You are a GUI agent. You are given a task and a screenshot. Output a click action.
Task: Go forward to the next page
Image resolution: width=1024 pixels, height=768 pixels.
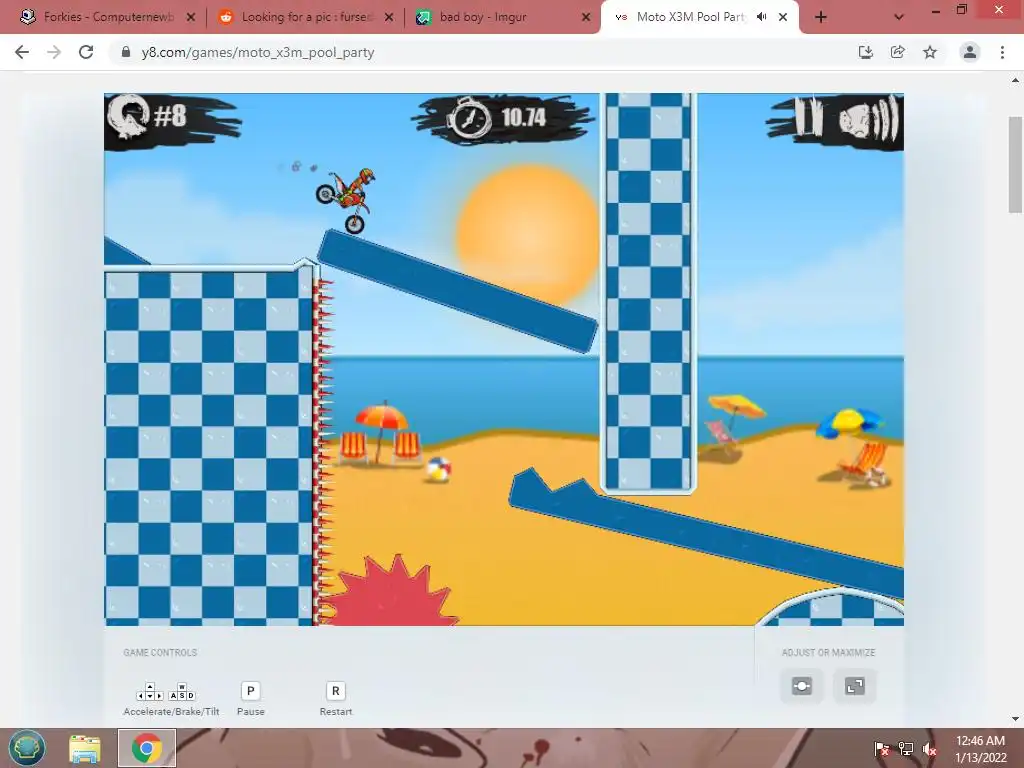[x=54, y=52]
